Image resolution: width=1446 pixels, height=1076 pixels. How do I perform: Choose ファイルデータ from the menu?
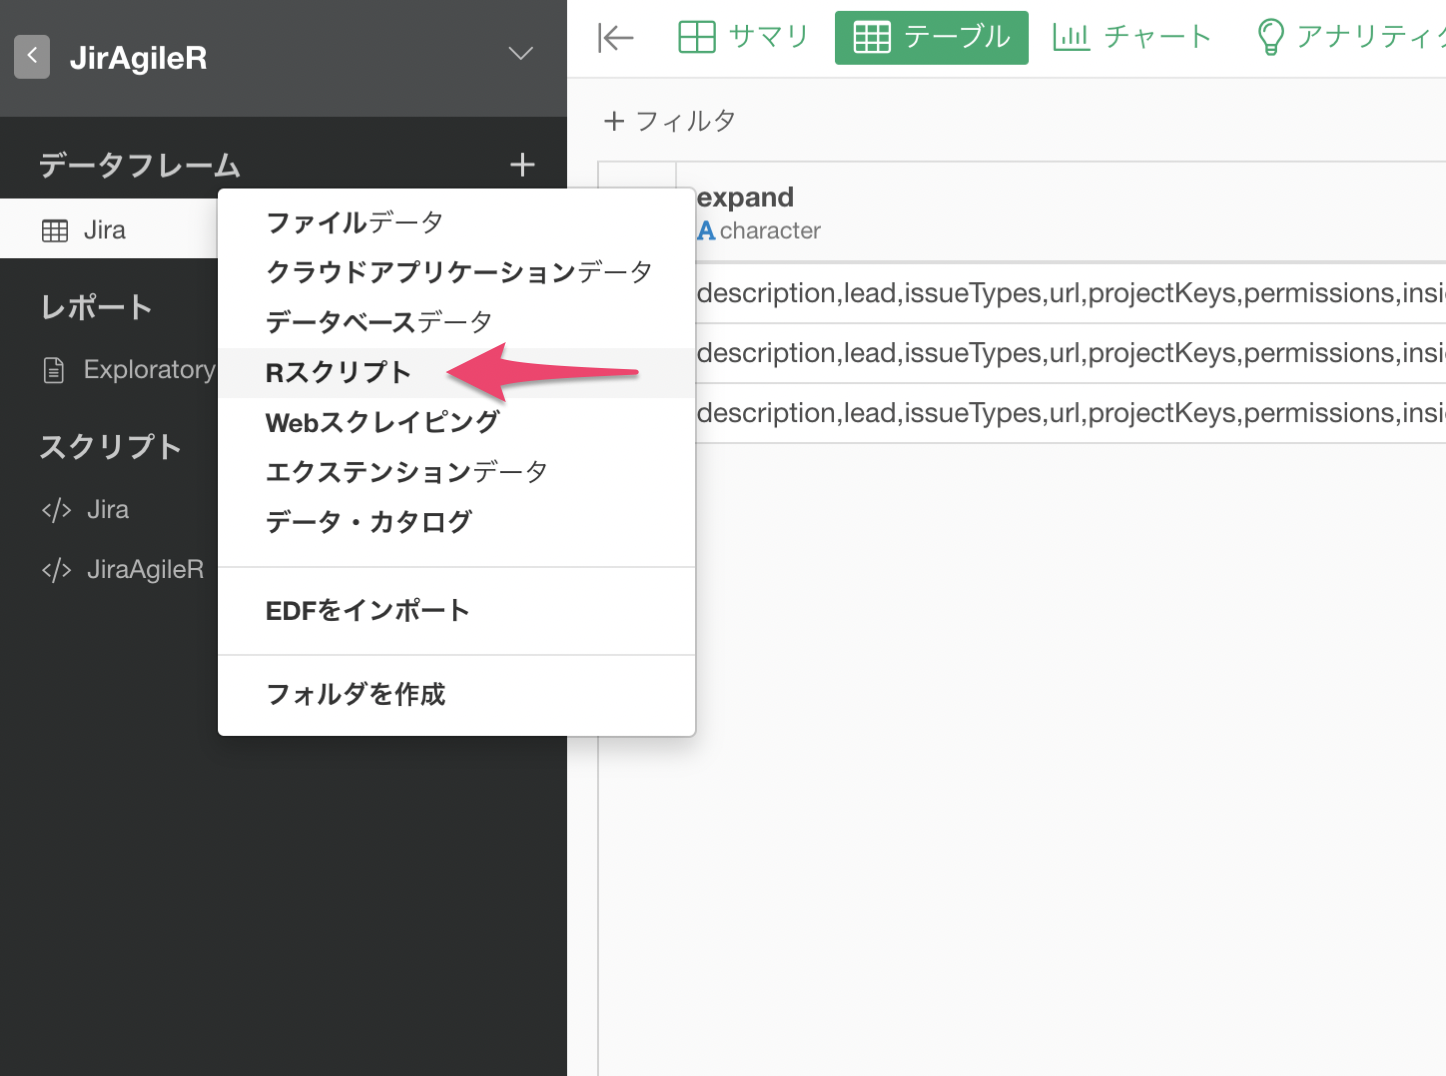354,222
